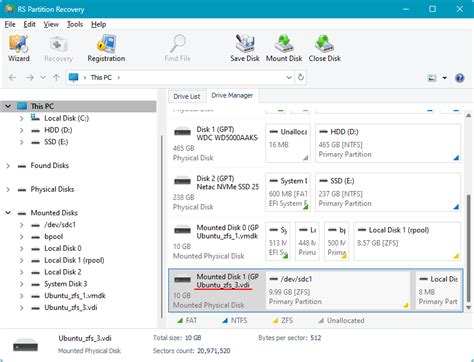Open the Registration dialog
Viewport: 474px width, 362px height.
[106, 48]
